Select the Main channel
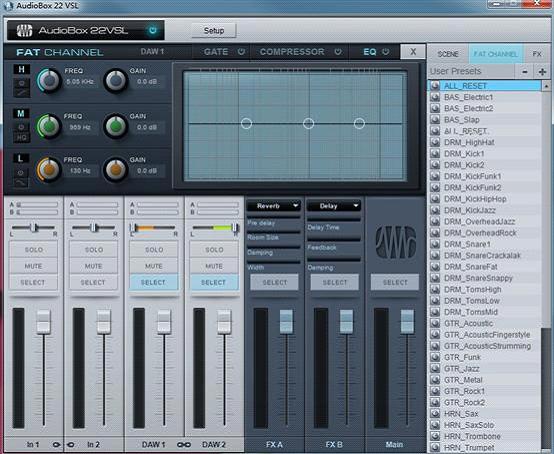The height and width of the screenshot is (454, 554). coord(395,282)
